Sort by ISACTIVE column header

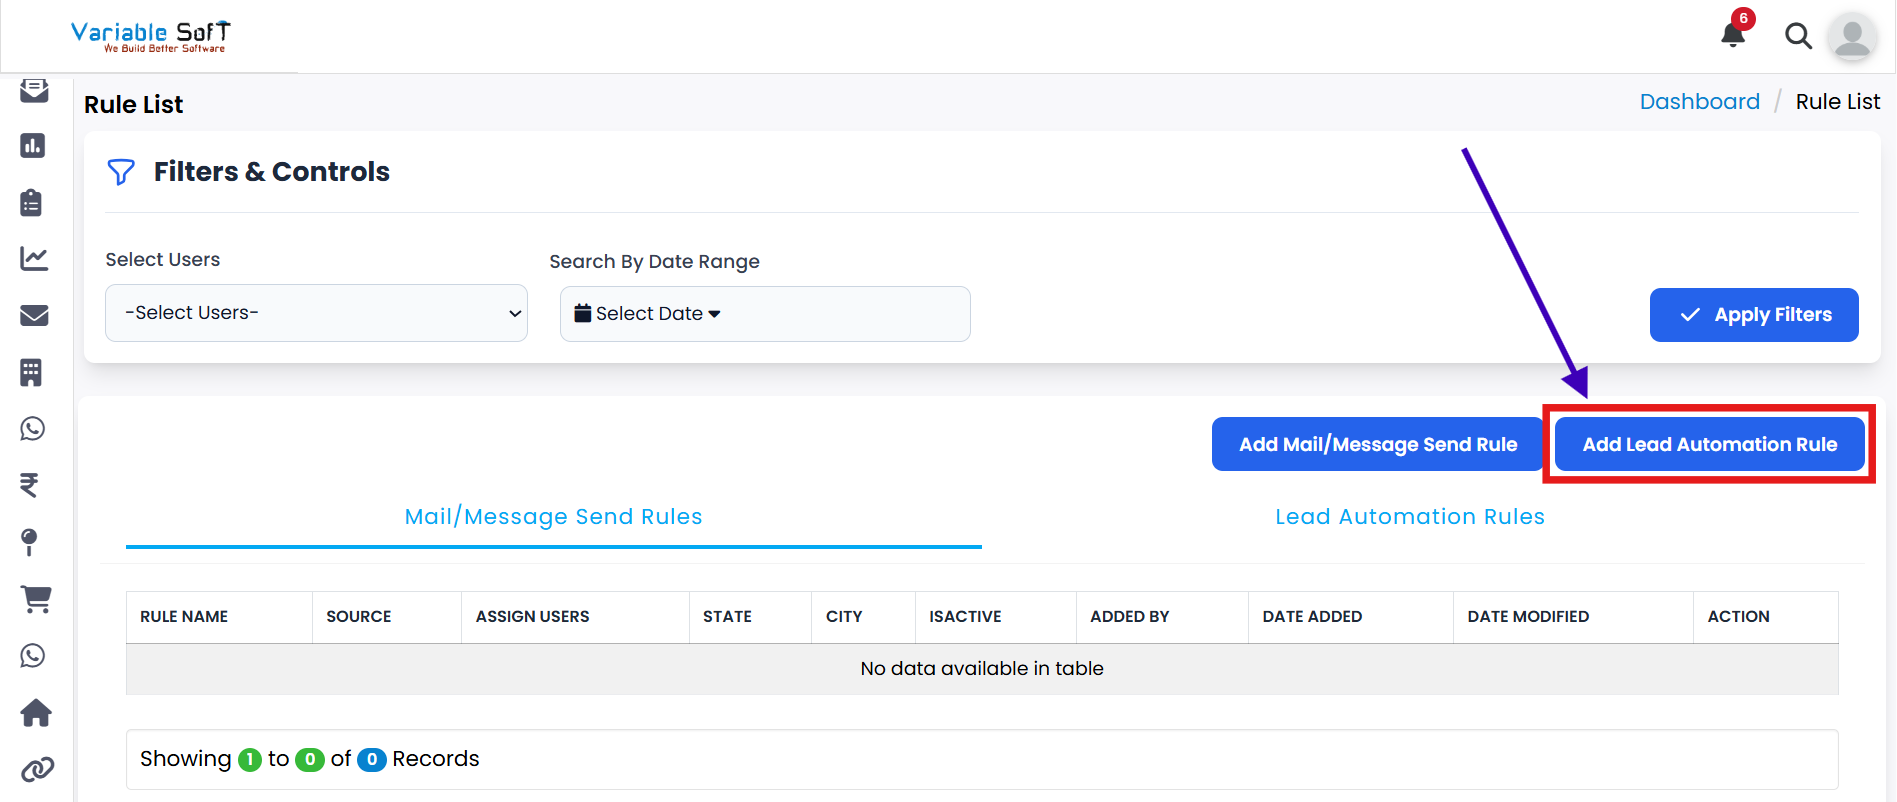pos(995,617)
